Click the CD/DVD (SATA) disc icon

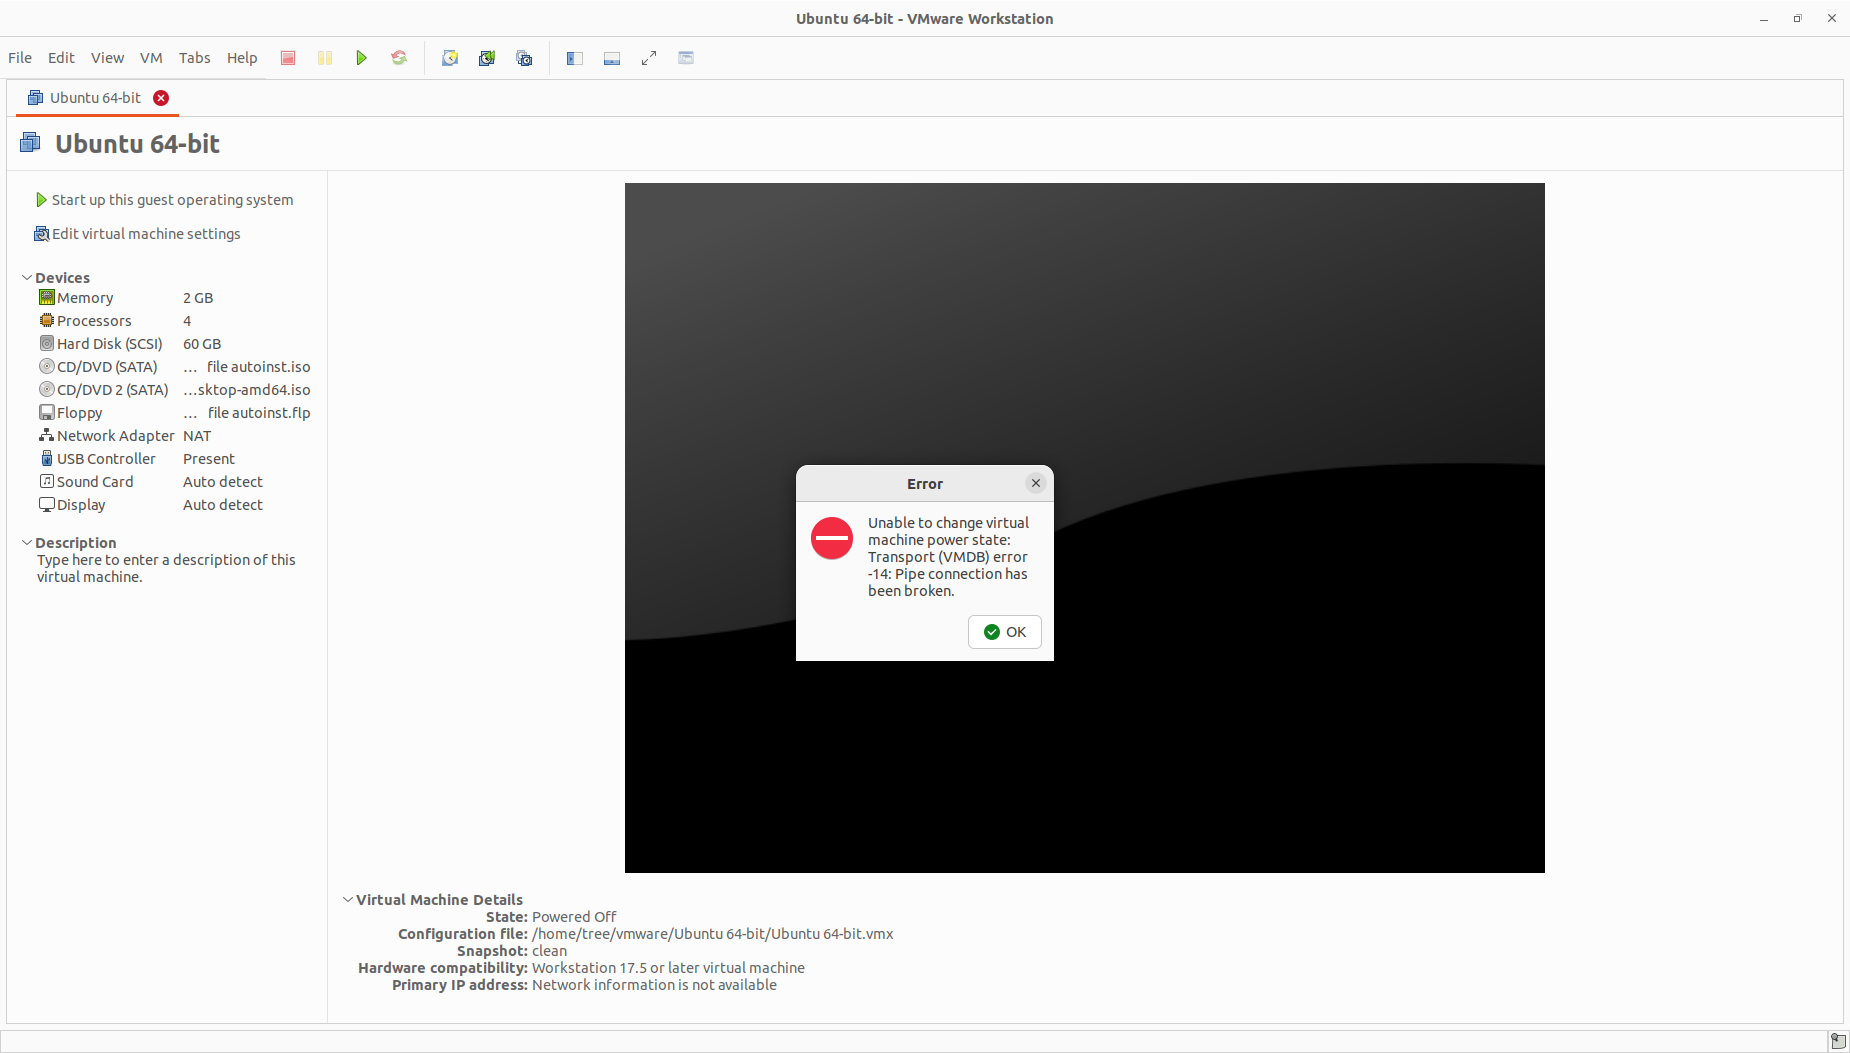coord(46,366)
